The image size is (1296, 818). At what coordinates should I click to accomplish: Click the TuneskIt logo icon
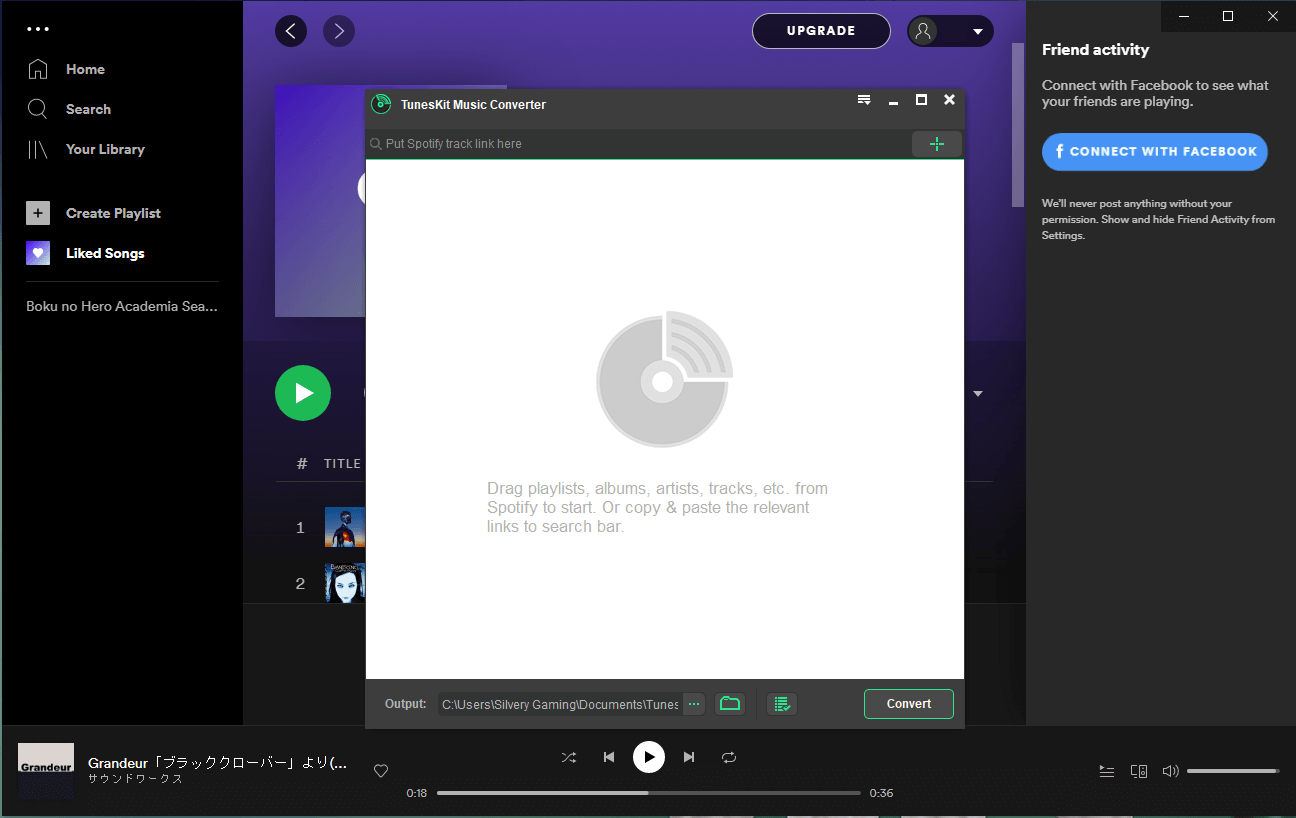381,104
